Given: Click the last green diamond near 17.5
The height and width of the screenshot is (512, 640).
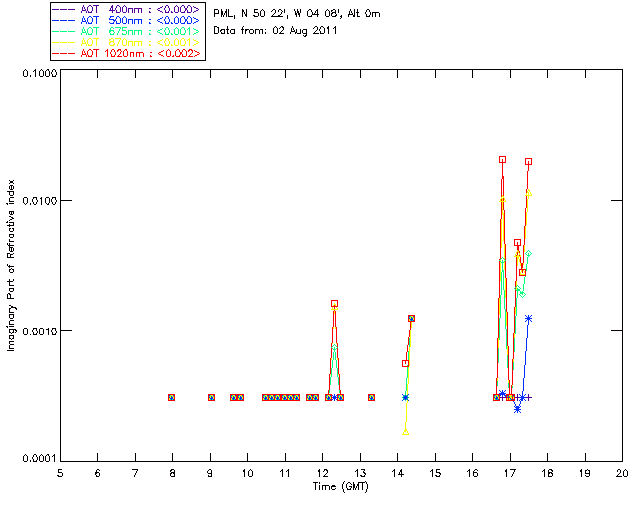Looking at the screenshot, I should [x=529, y=254].
